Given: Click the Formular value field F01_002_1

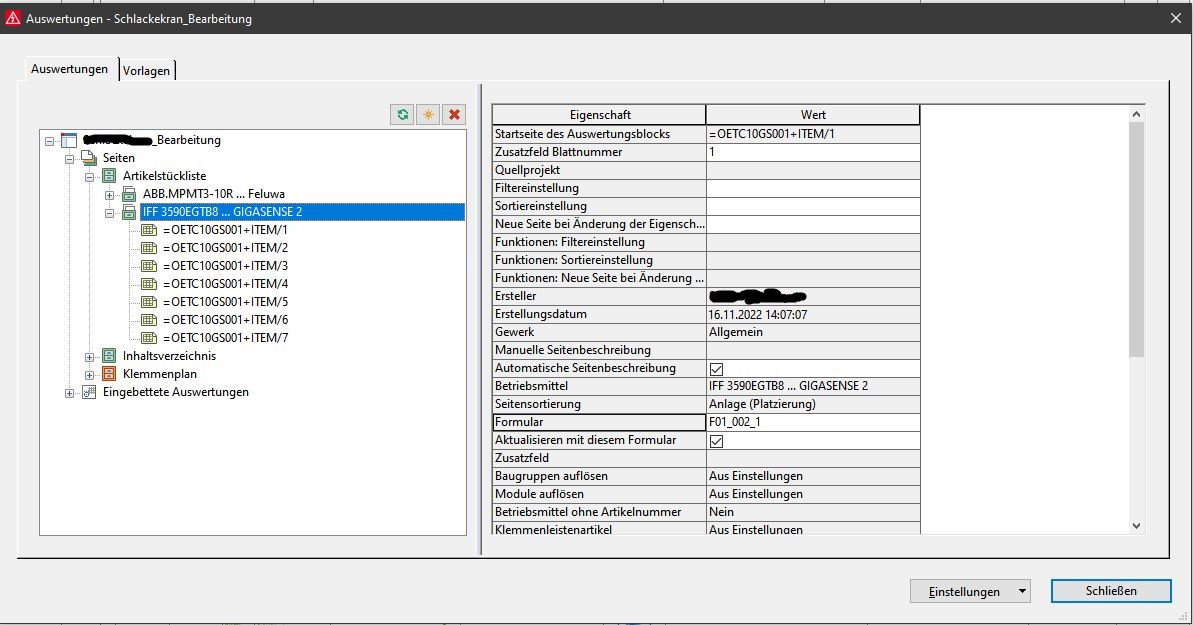Looking at the screenshot, I should click(812, 423).
